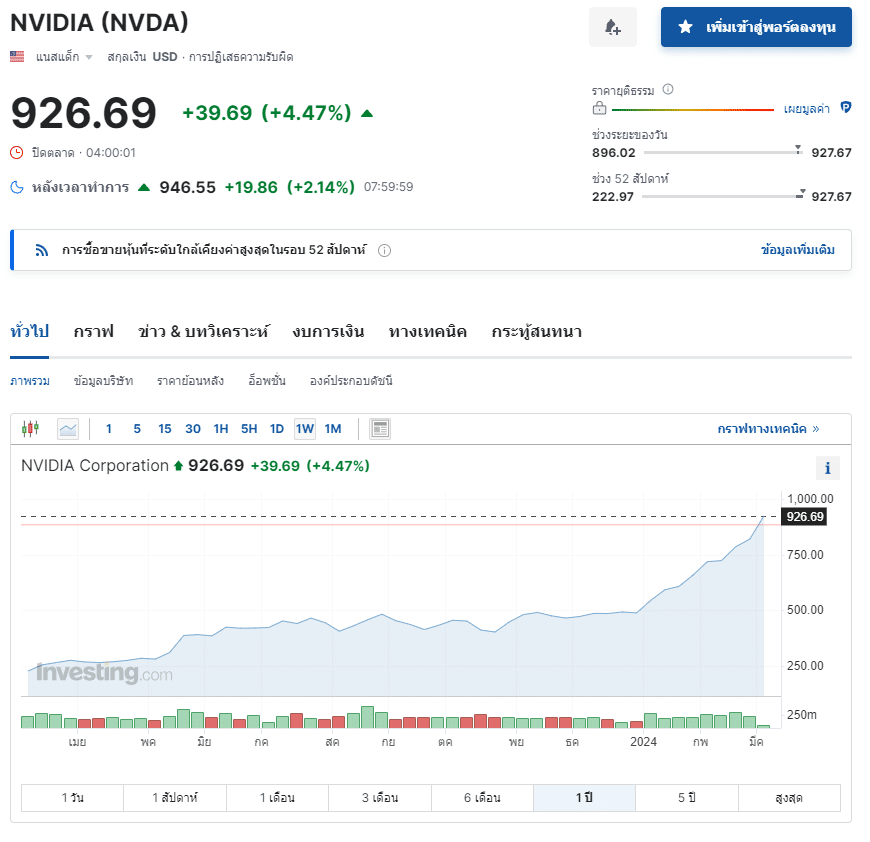Set chart interval to 5H

click(x=249, y=429)
